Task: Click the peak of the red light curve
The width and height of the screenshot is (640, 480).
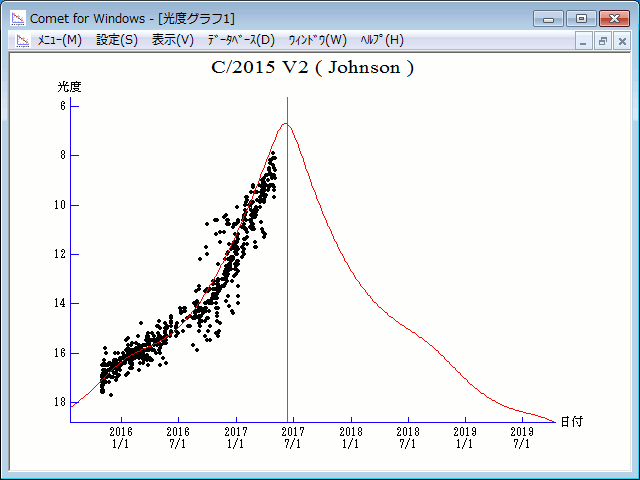Action: [286, 124]
